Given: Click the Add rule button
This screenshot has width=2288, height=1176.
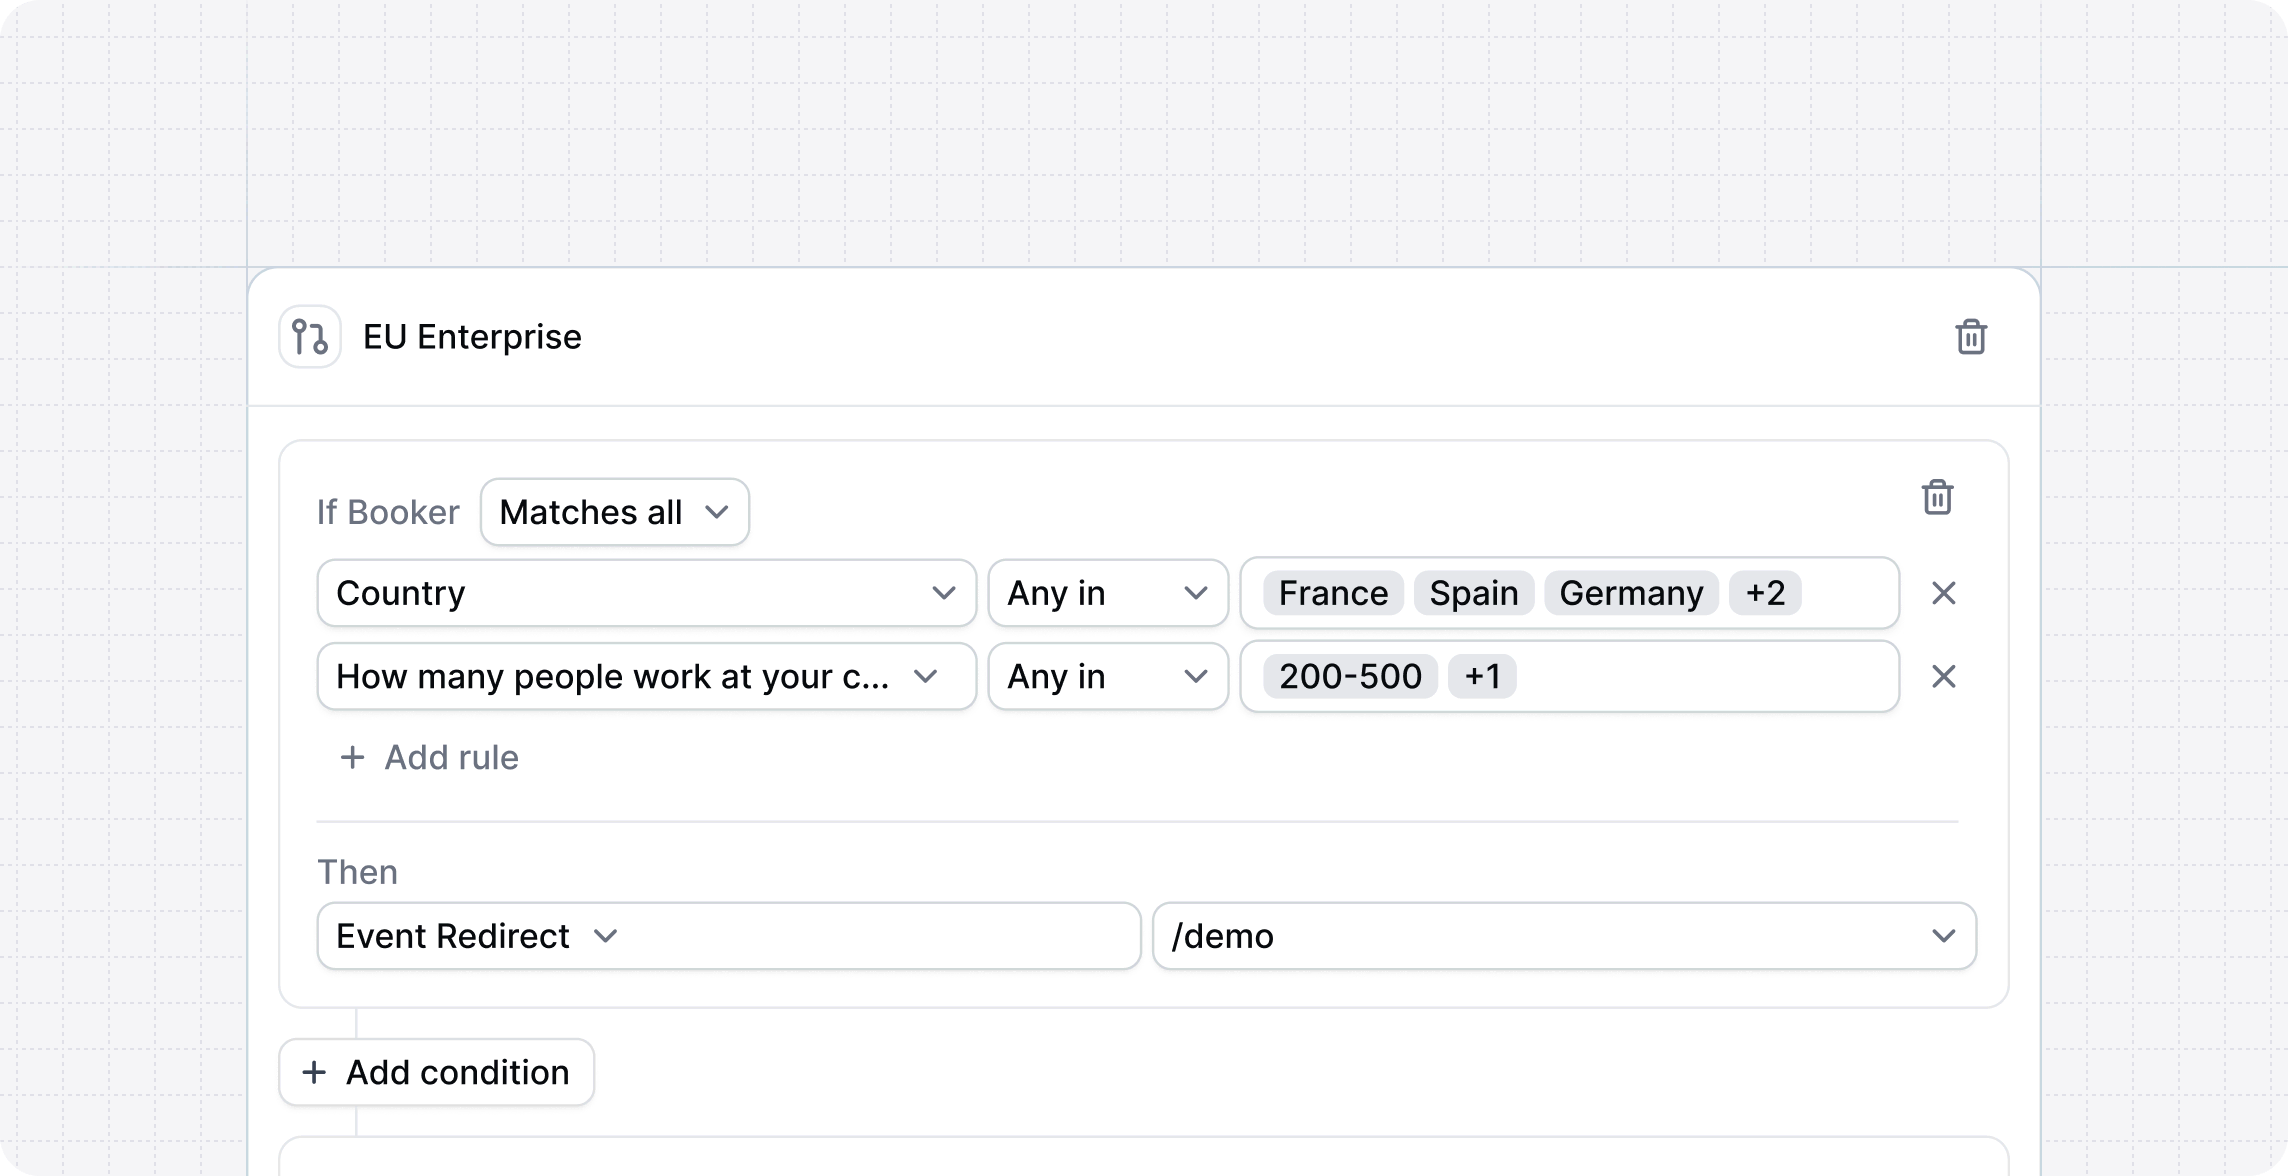Looking at the screenshot, I should (430, 758).
